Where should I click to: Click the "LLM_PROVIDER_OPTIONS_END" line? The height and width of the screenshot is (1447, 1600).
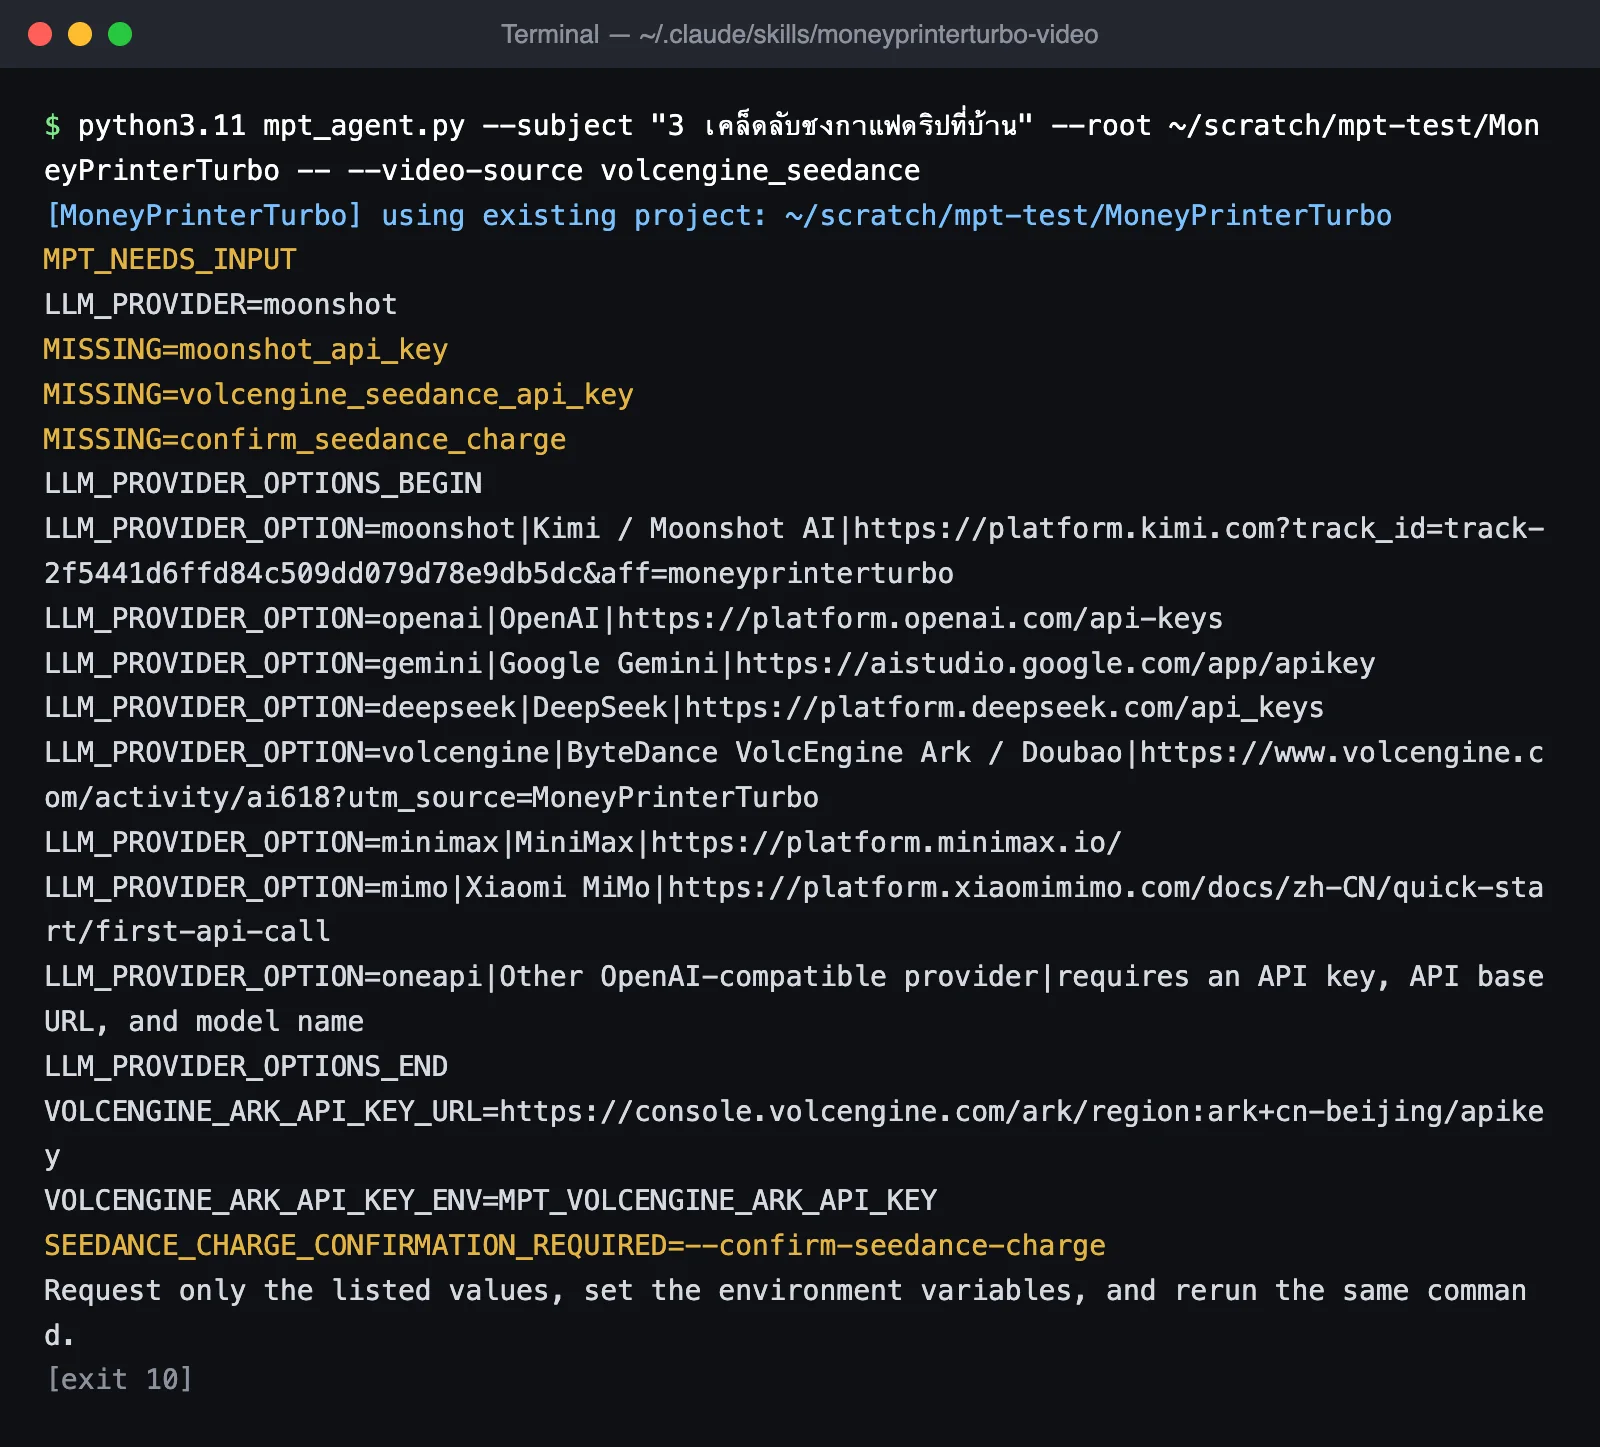(x=245, y=1066)
